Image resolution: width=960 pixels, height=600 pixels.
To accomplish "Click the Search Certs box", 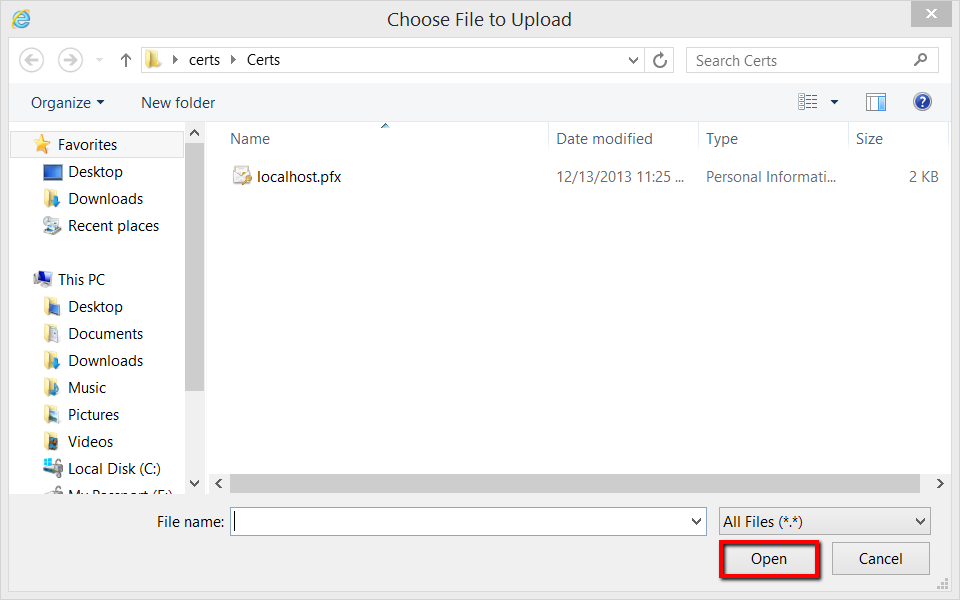I will point(800,60).
